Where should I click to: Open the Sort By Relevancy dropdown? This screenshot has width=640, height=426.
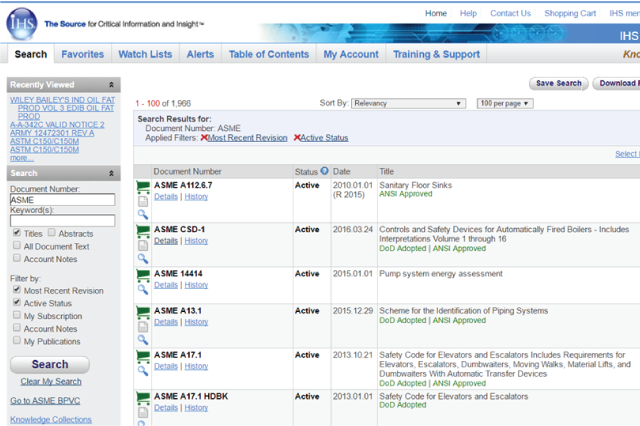coord(408,103)
